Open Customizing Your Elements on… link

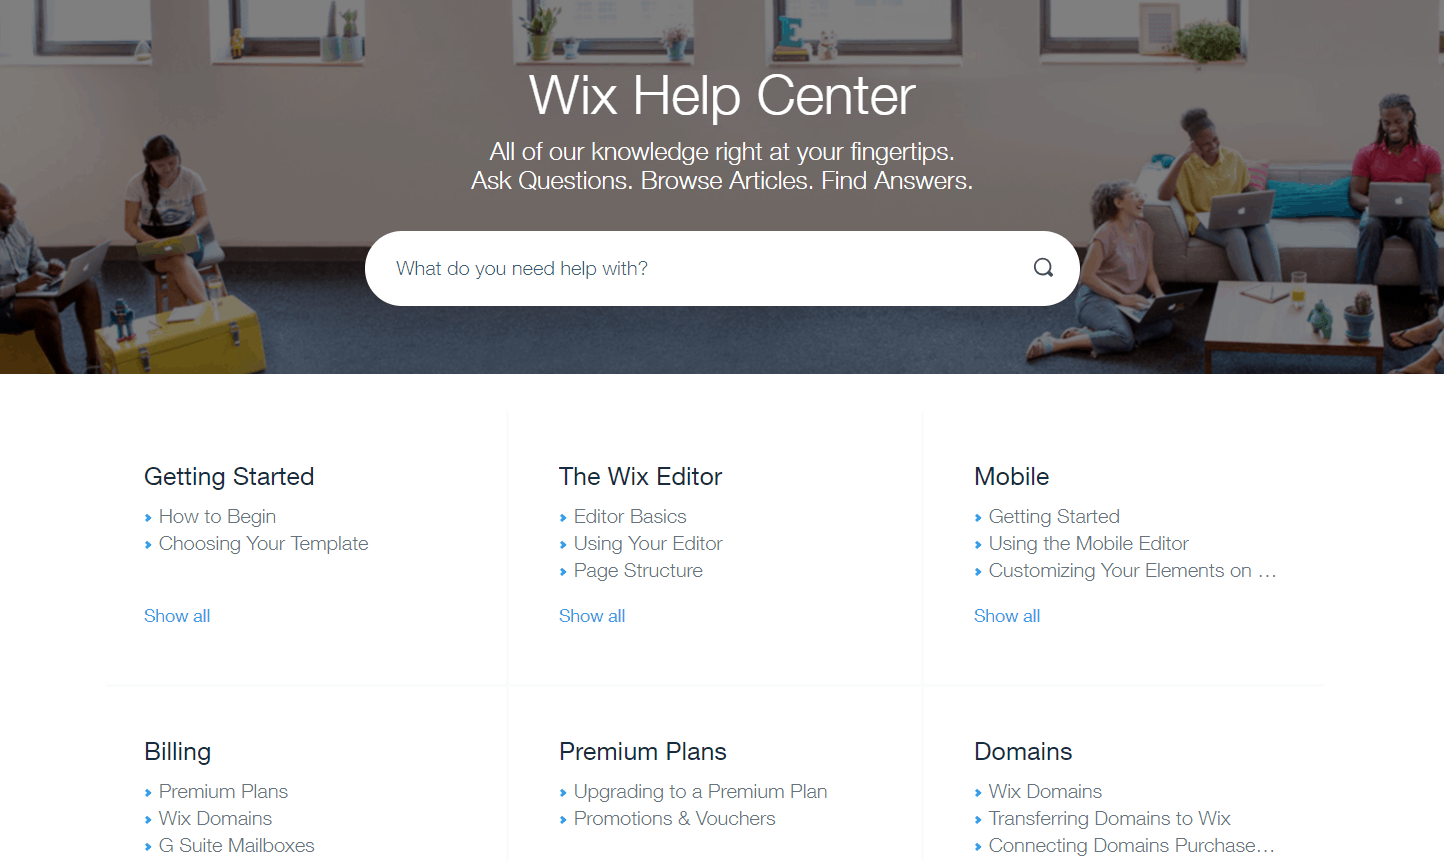[1132, 570]
